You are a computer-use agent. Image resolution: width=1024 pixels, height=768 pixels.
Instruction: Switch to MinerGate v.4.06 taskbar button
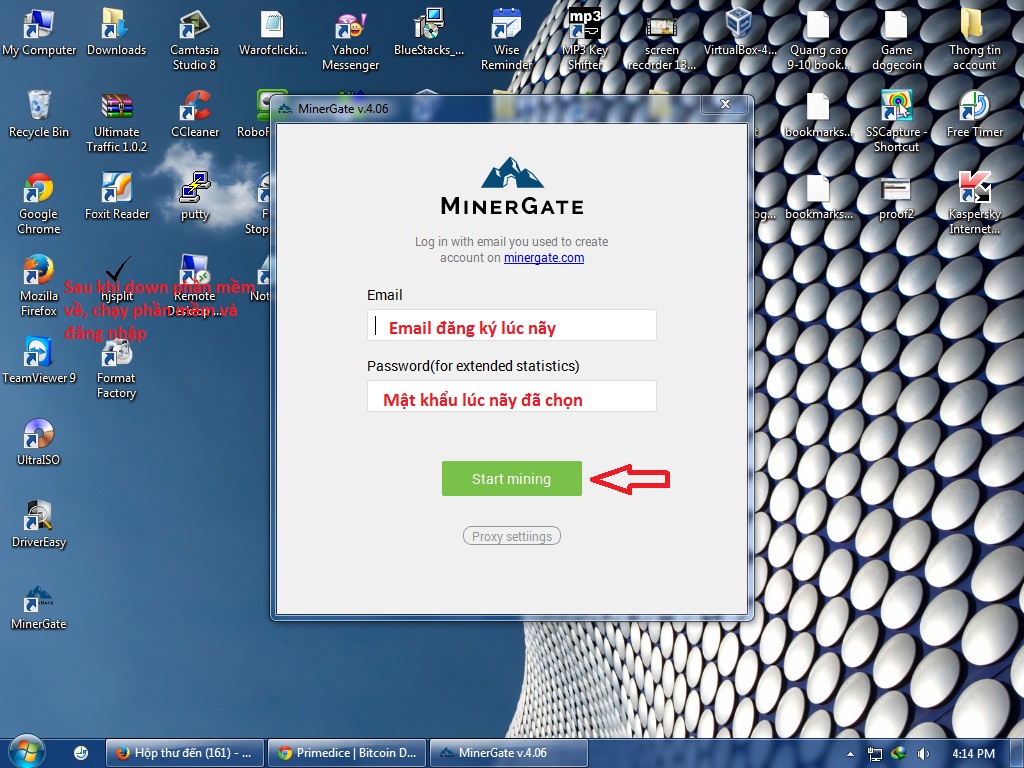pyautogui.click(x=509, y=753)
